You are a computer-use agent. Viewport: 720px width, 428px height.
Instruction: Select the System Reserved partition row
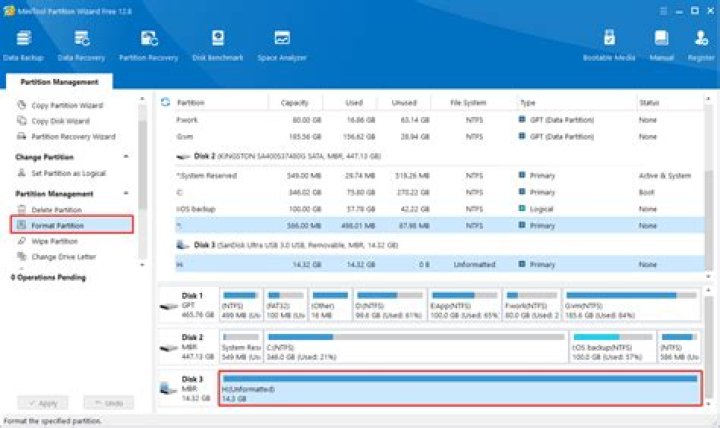[439, 175]
